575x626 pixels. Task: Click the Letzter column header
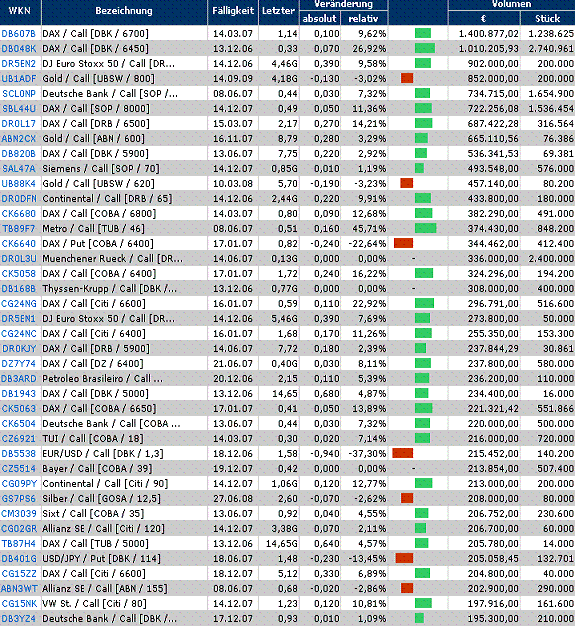coord(278,11)
